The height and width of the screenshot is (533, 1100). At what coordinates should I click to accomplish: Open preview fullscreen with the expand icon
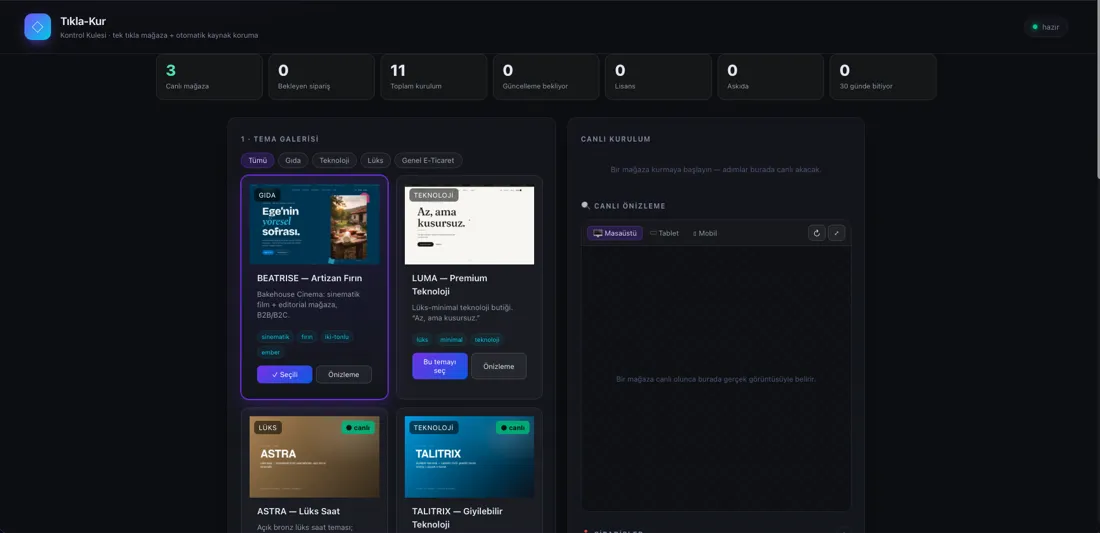(x=836, y=233)
